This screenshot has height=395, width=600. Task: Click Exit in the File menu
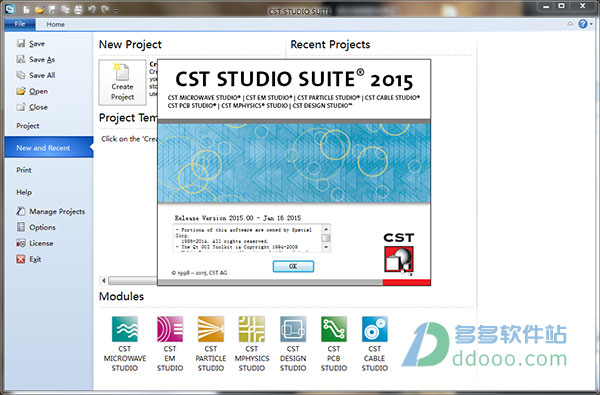[x=29, y=260]
